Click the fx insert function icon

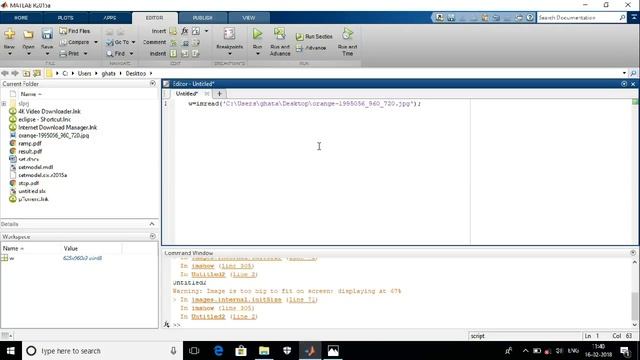[184, 31]
